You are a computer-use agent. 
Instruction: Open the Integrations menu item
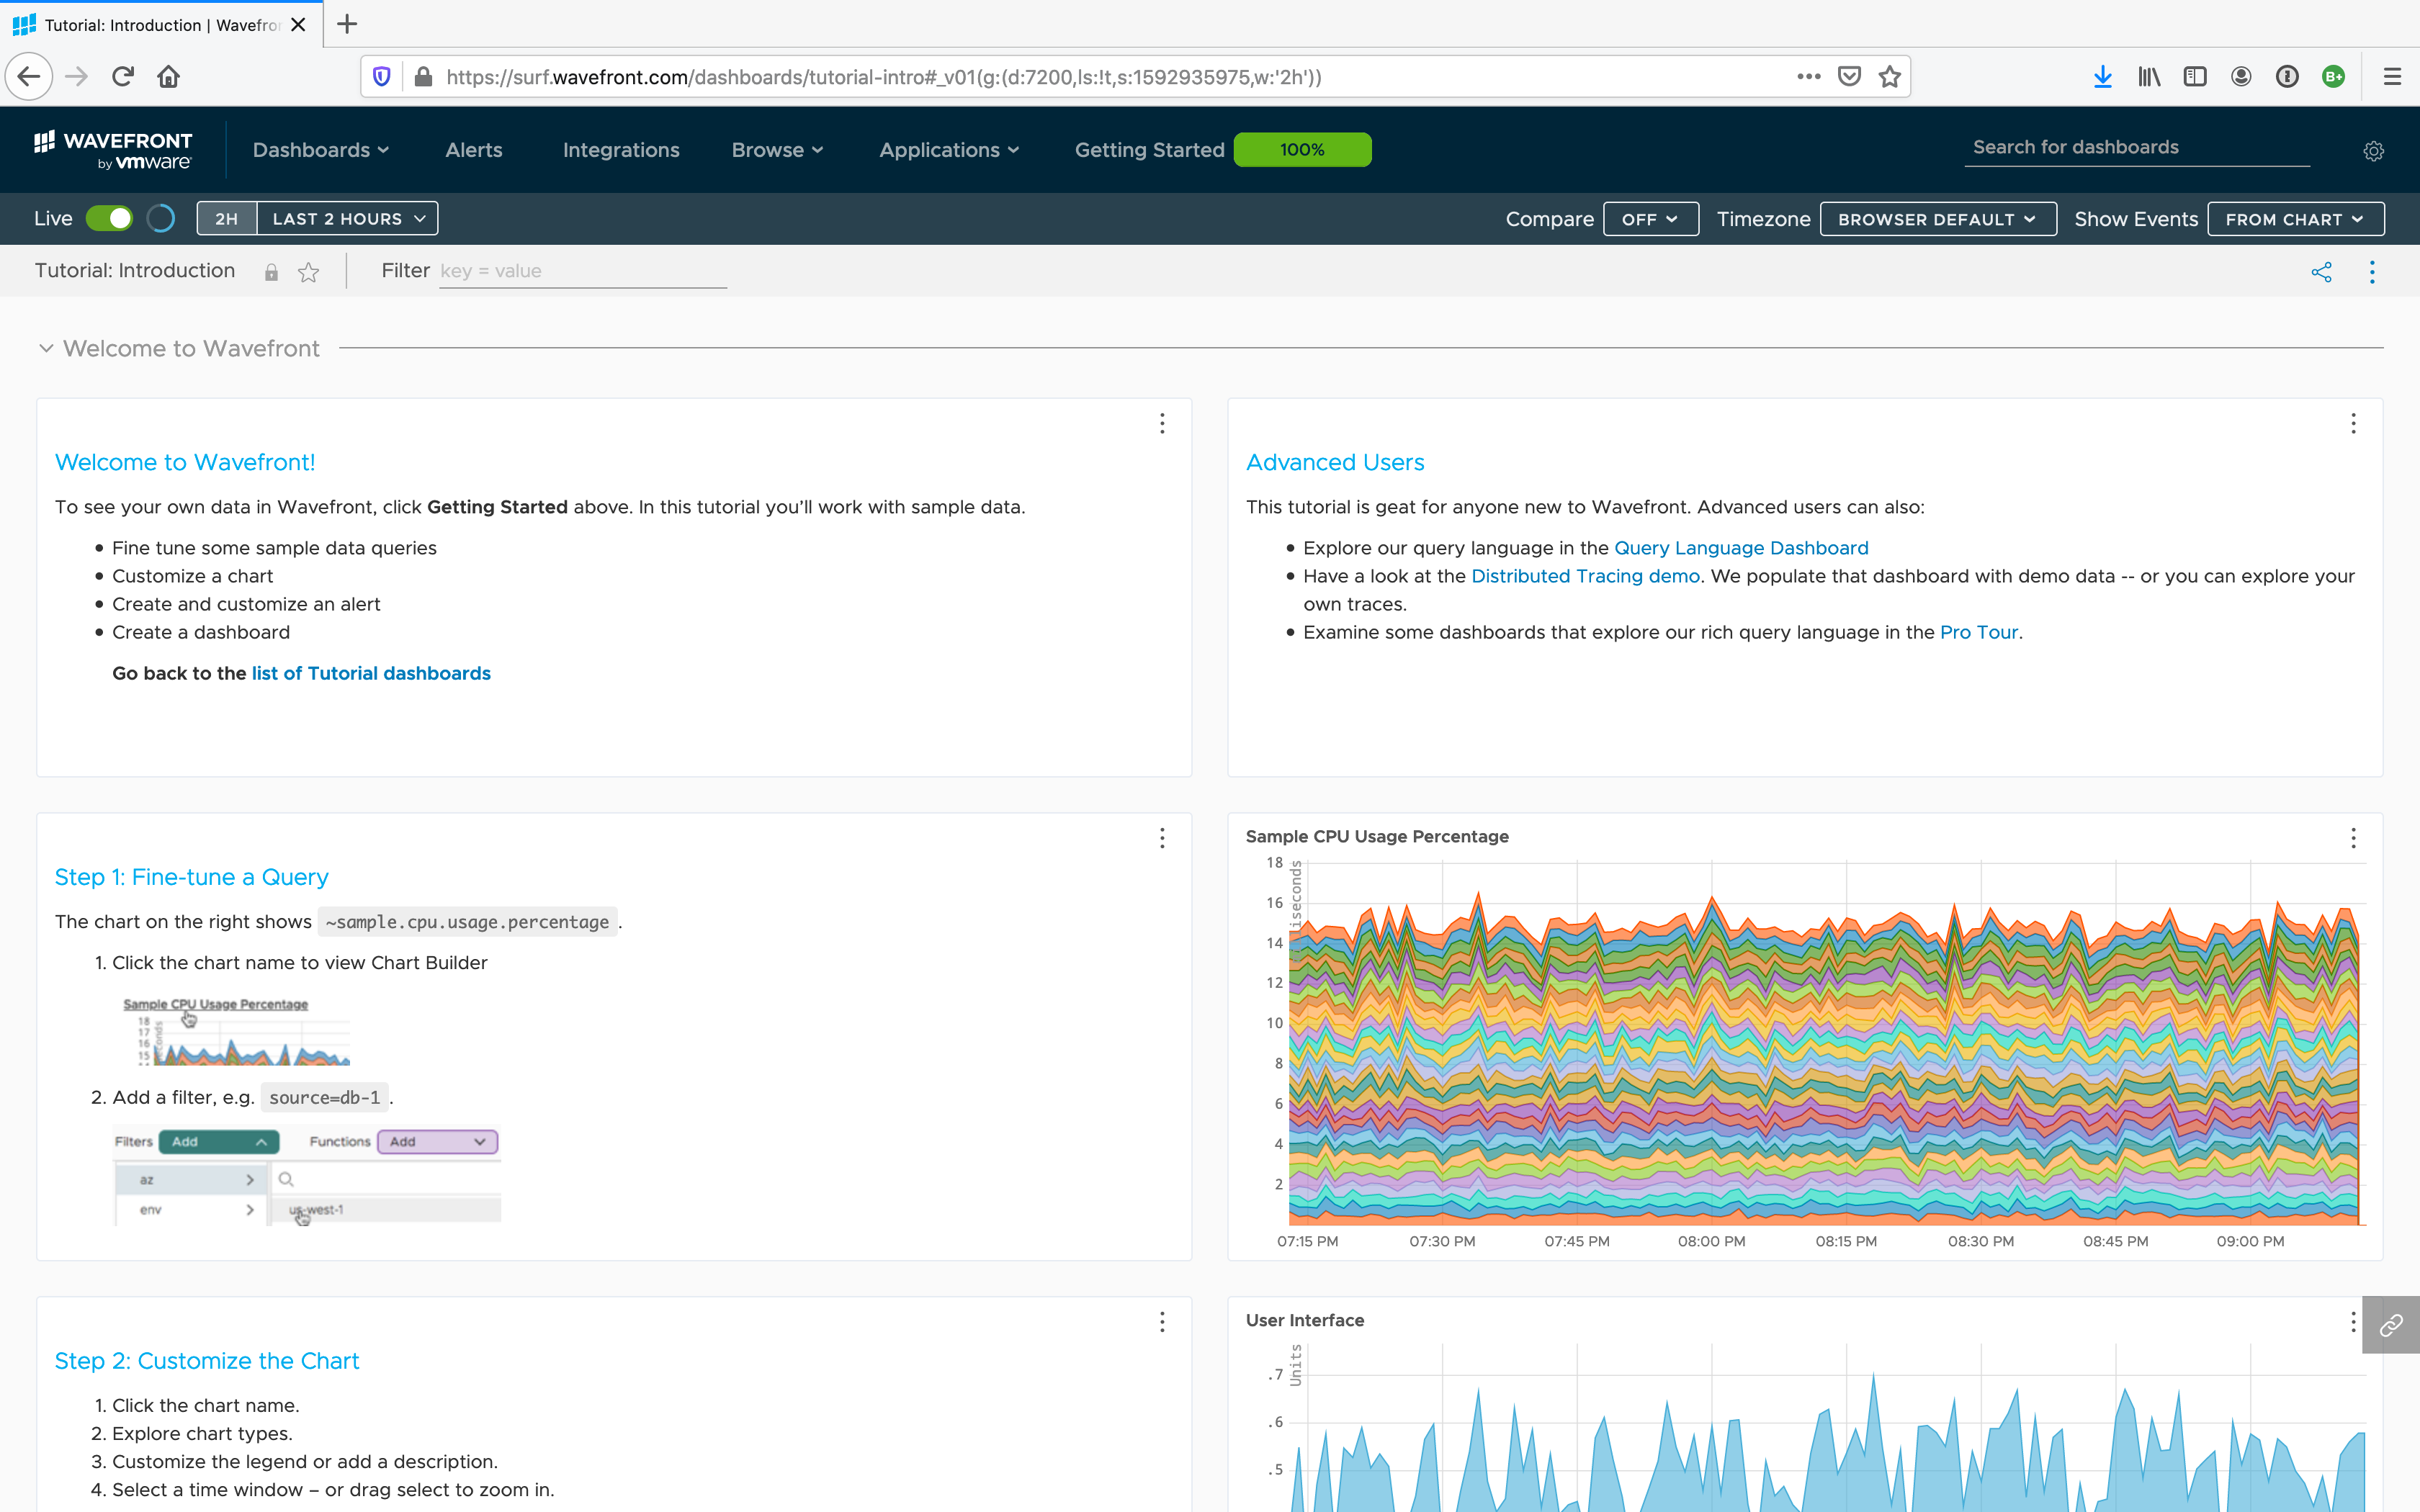[621, 150]
